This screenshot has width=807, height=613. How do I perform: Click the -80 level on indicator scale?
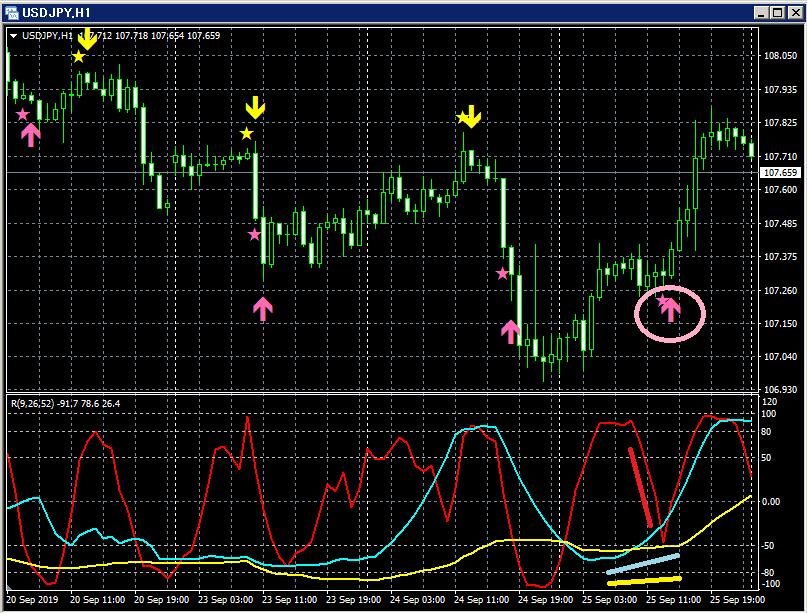click(x=767, y=572)
